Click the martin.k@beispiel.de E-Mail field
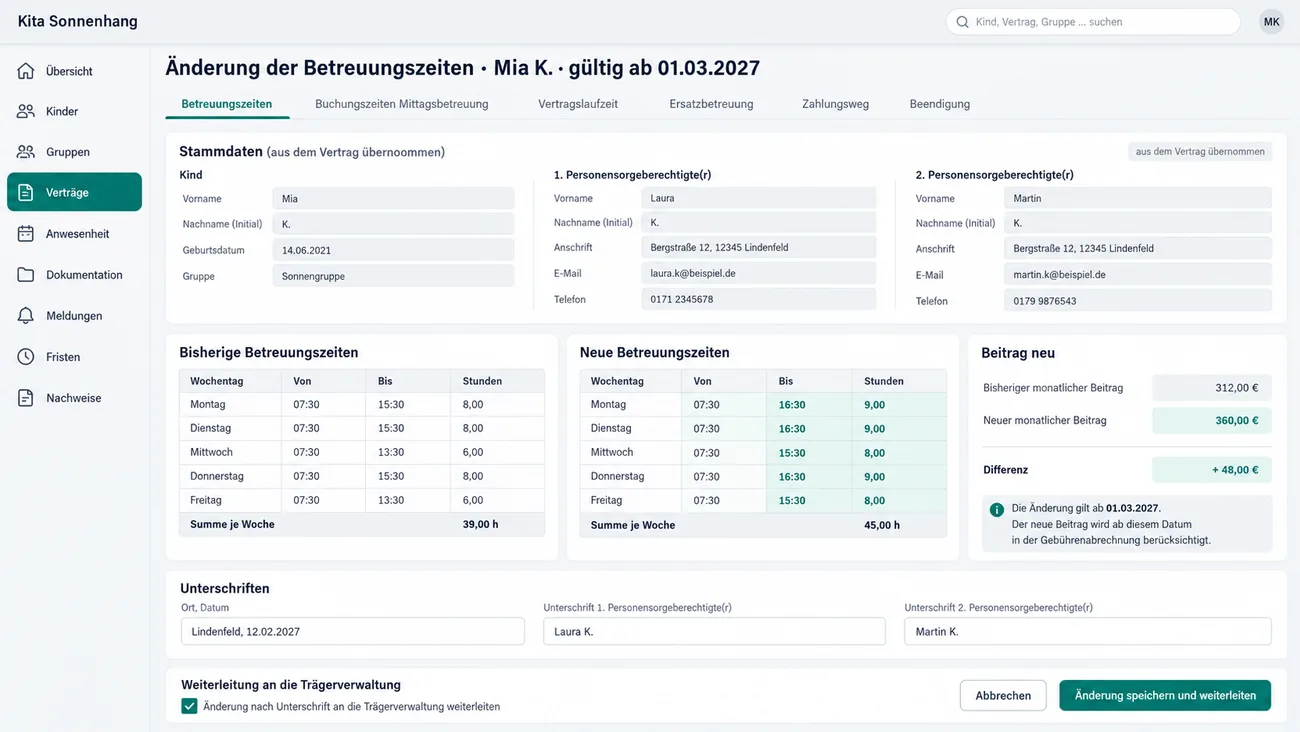The width and height of the screenshot is (1300, 732). click(x=1138, y=274)
